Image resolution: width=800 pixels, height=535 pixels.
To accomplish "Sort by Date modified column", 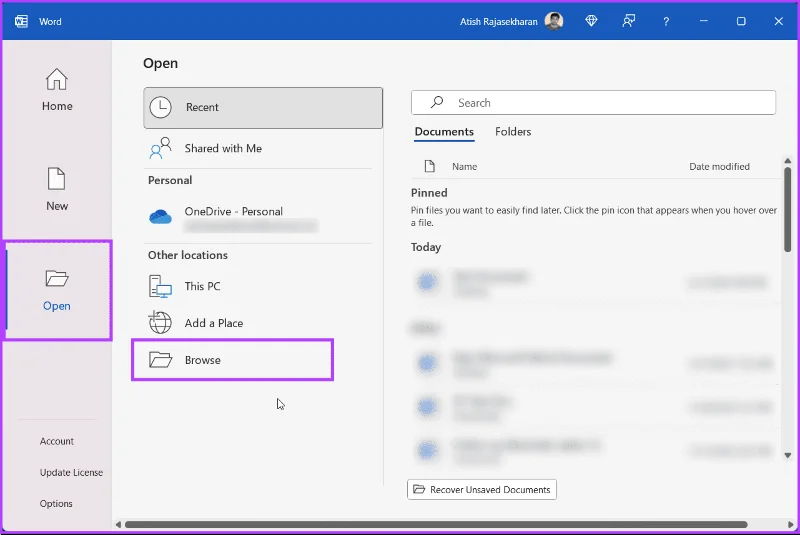I will tap(719, 166).
